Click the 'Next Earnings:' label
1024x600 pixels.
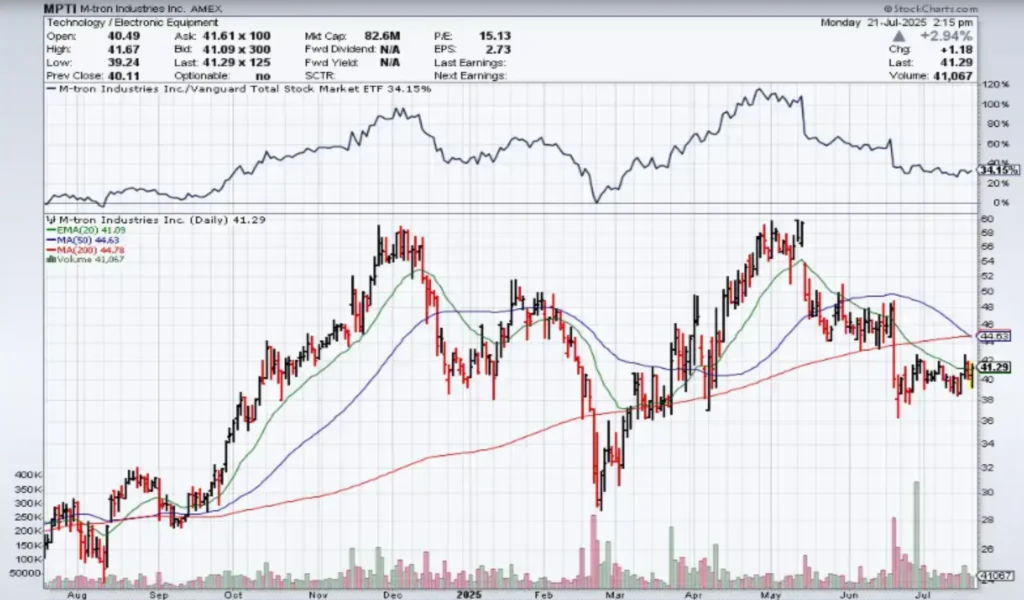(470, 76)
